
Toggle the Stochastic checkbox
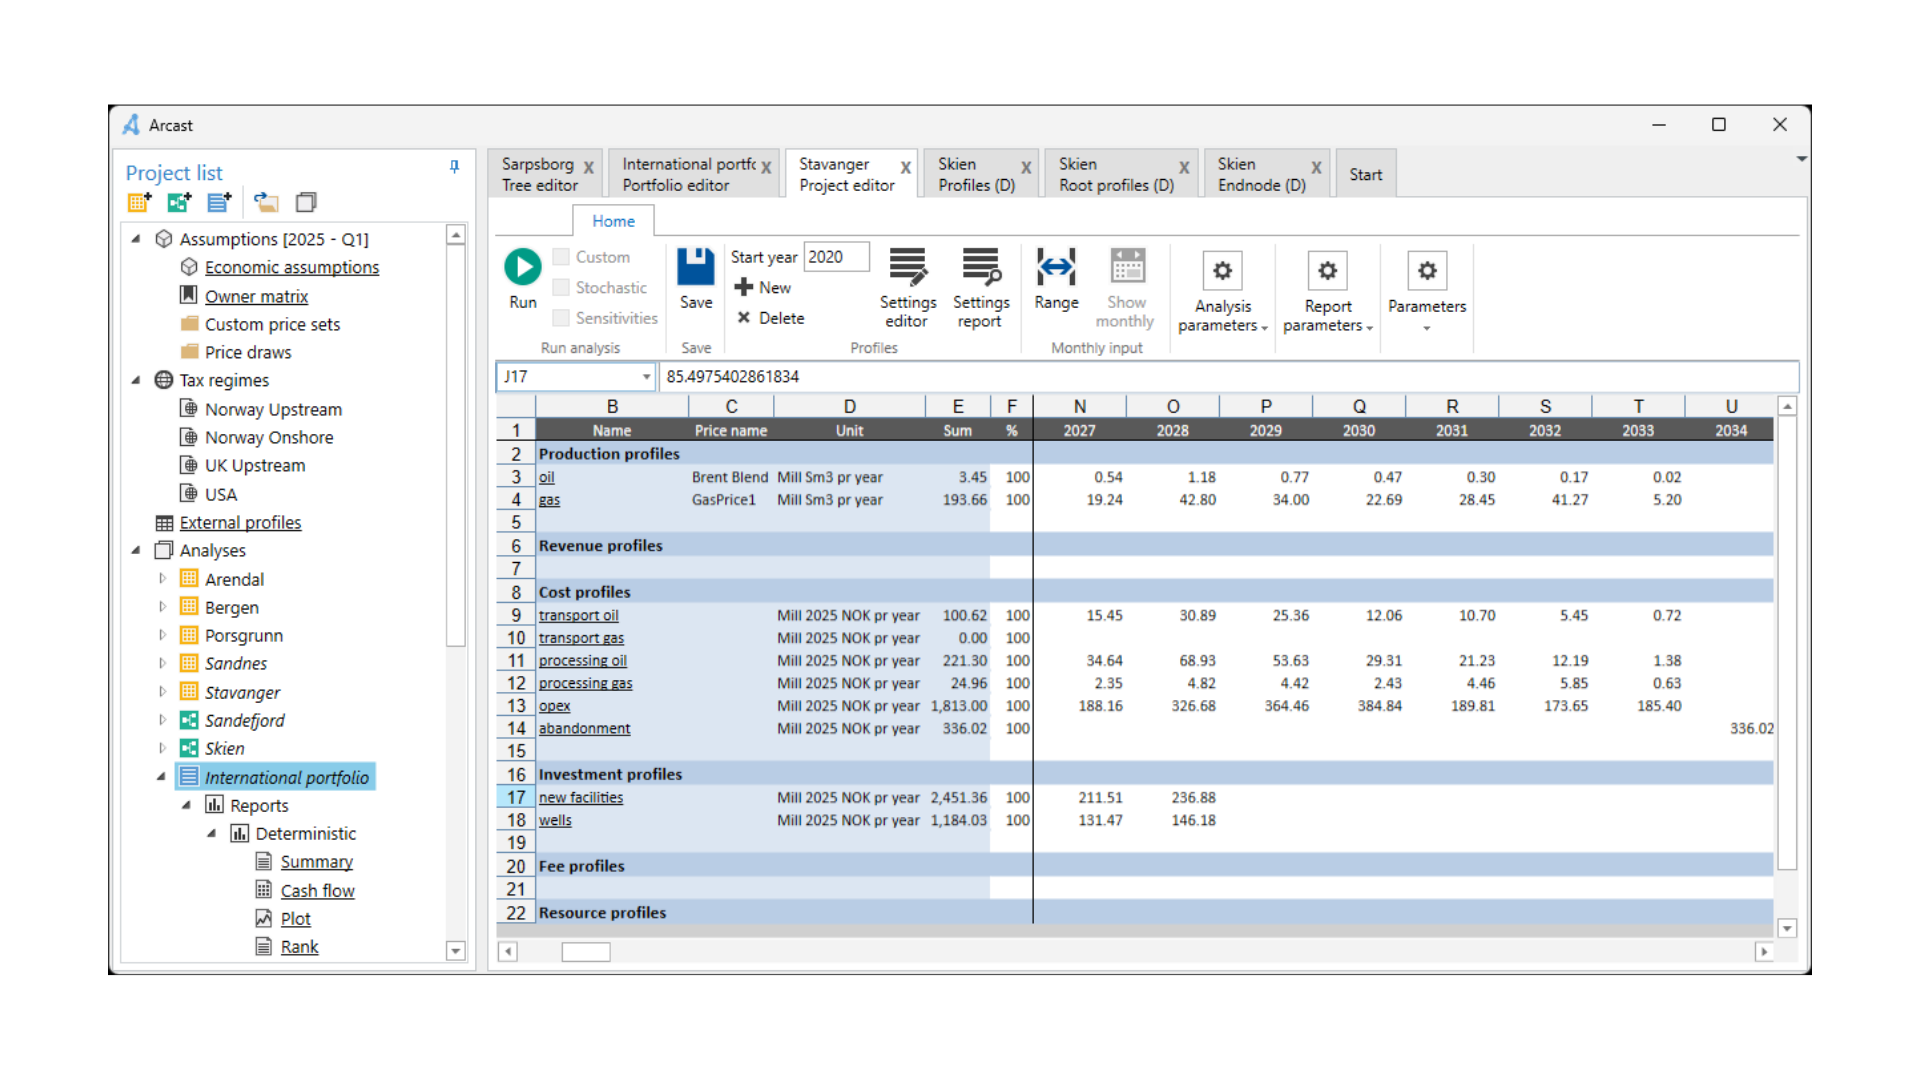(x=561, y=288)
